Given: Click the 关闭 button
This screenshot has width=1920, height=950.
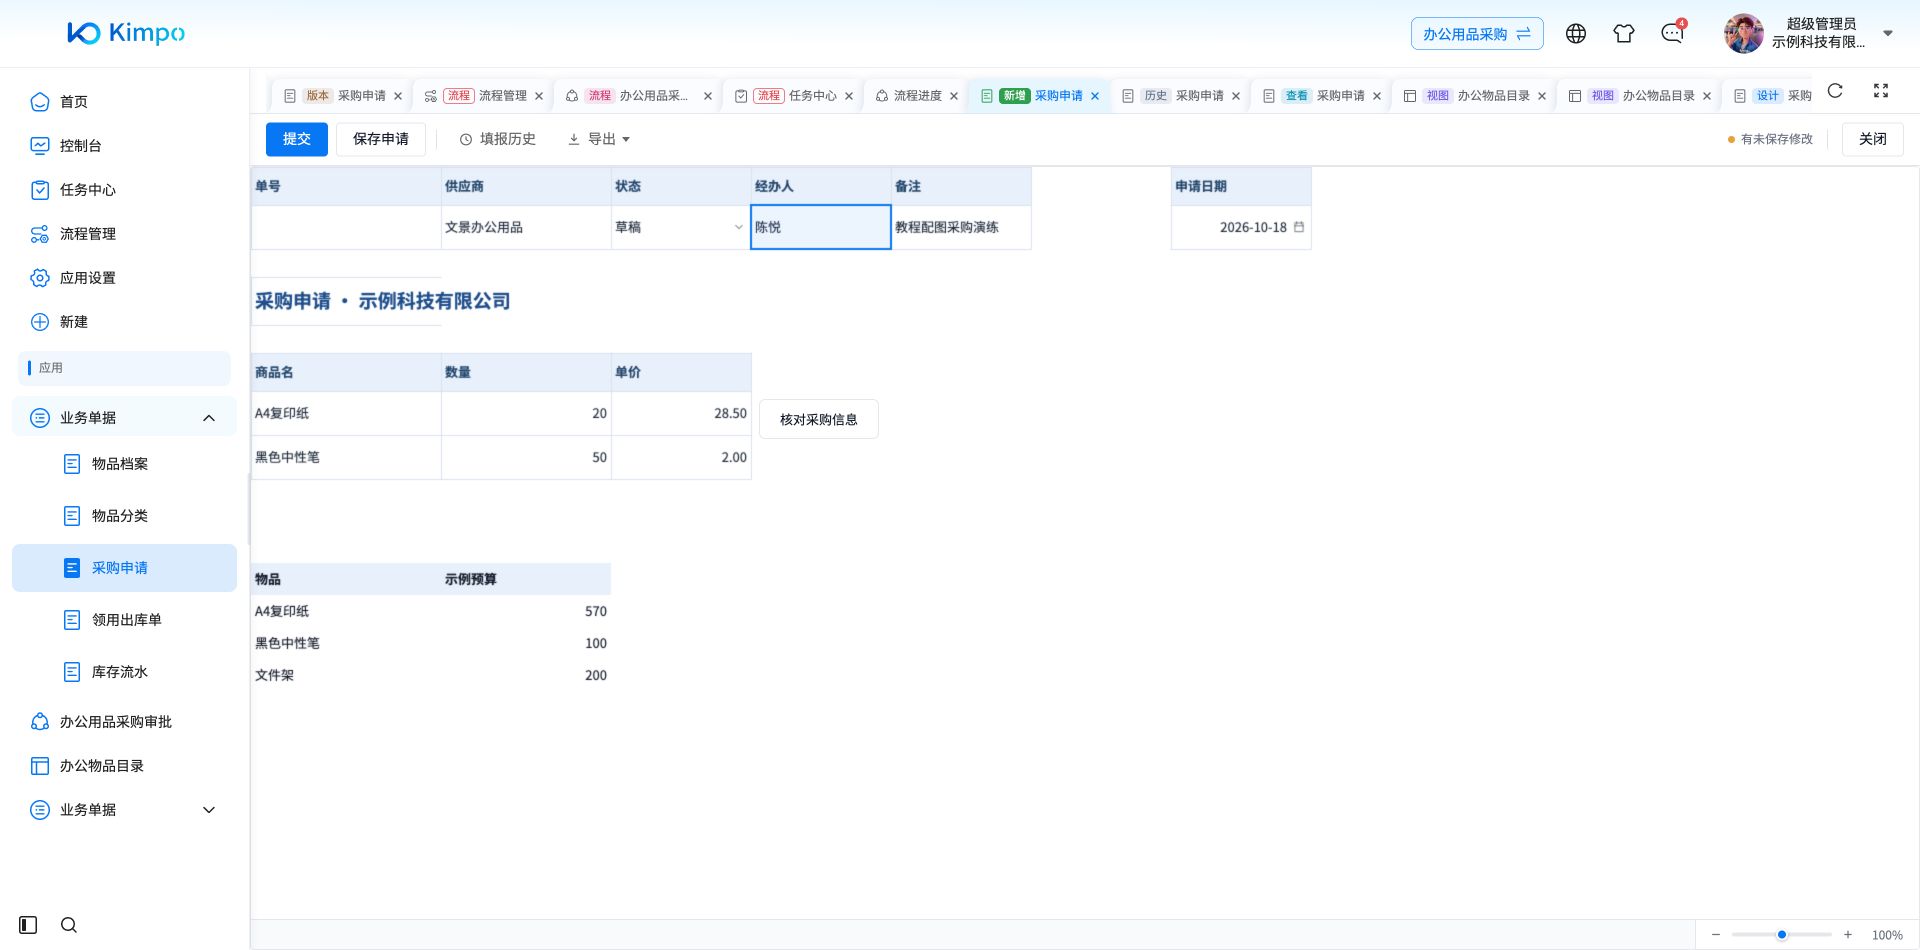Looking at the screenshot, I should 1873,139.
